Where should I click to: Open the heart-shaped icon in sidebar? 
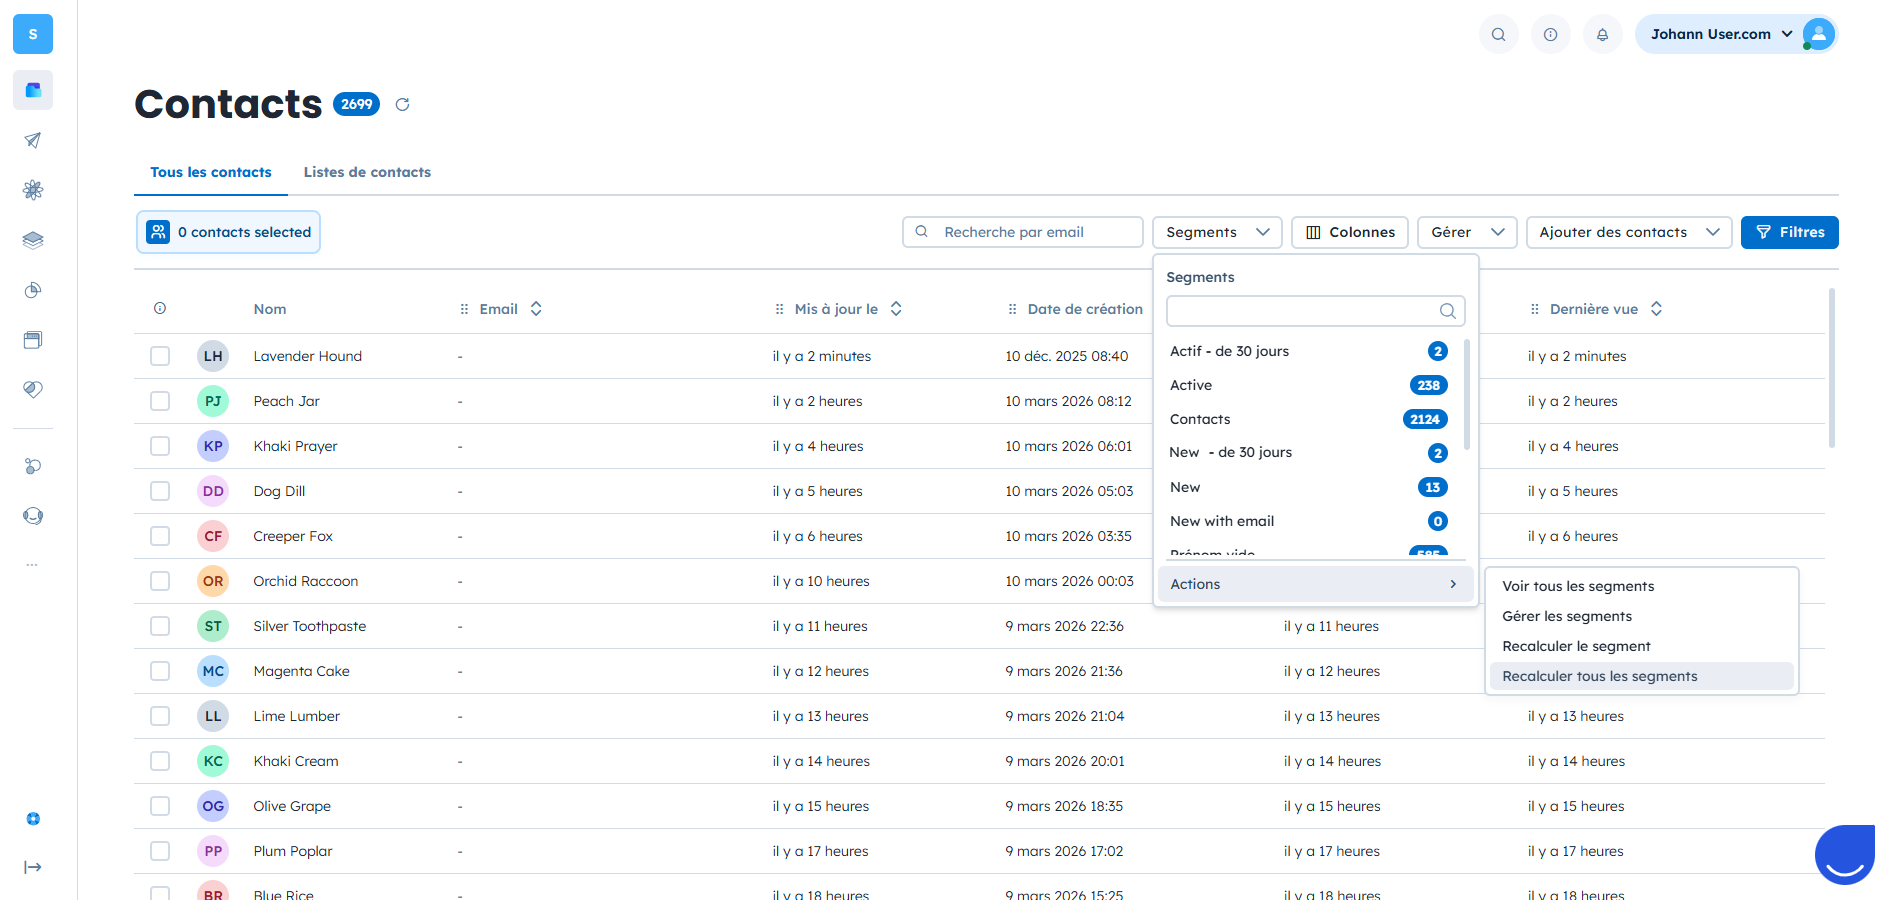33,389
